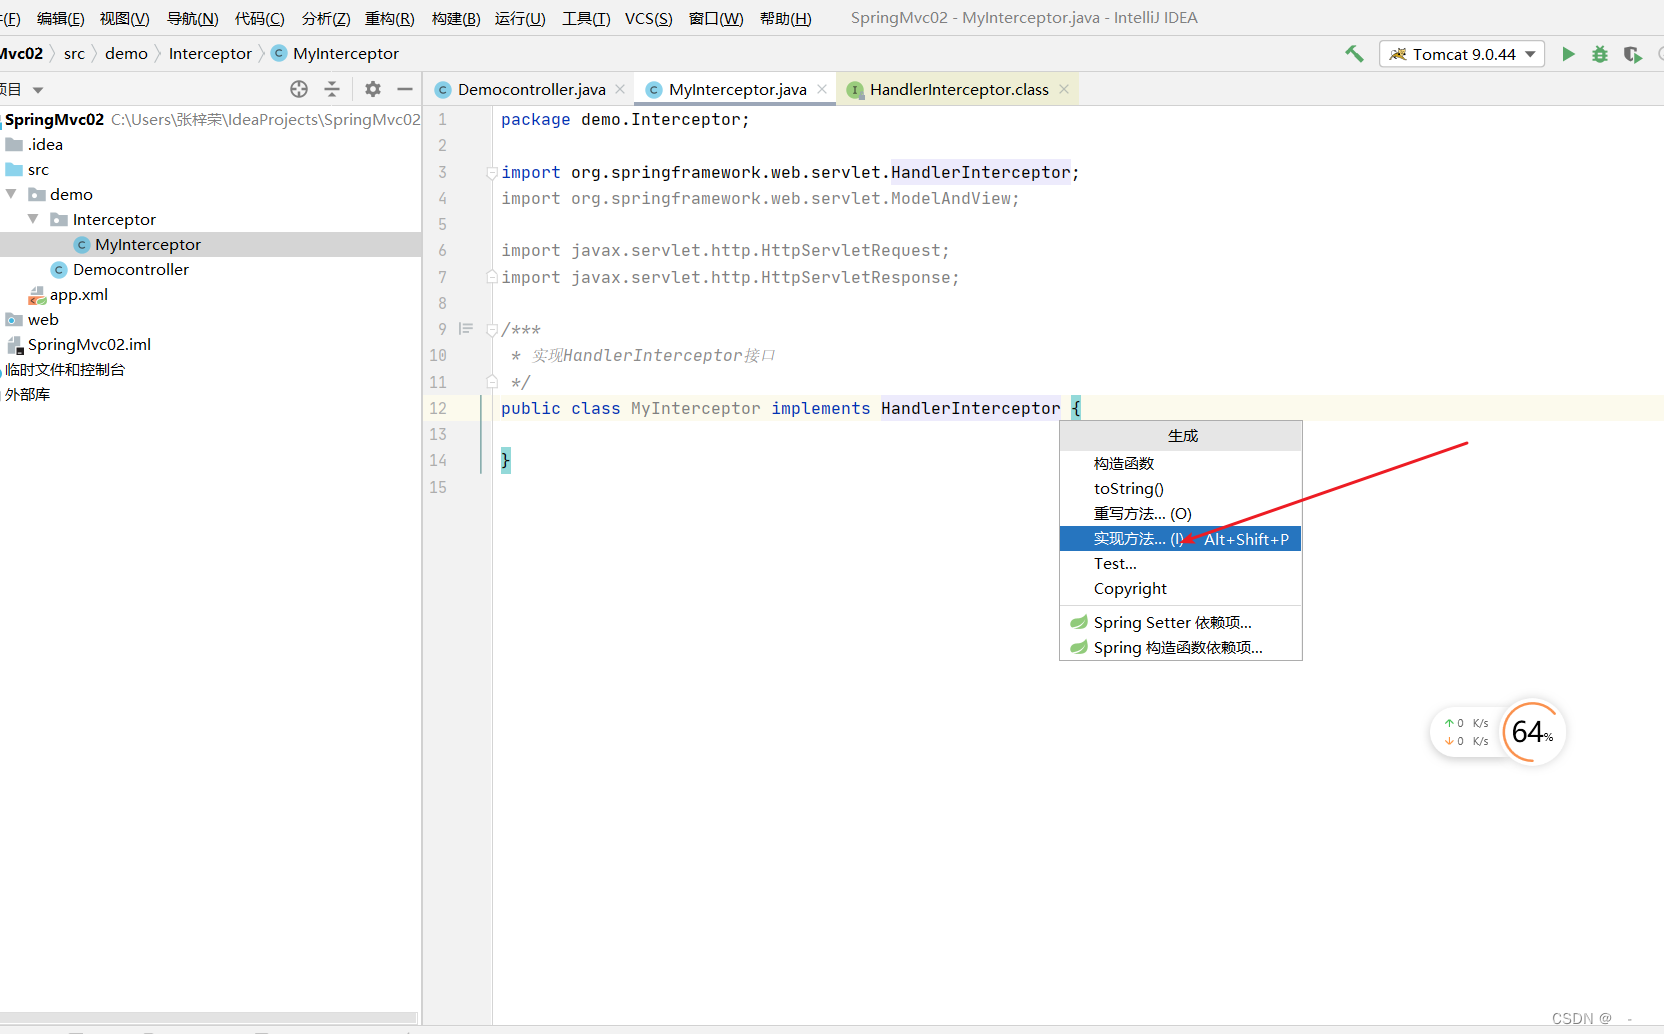
Task: Switch to the HandlerInterceptor.class tab
Action: tap(958, 89)
